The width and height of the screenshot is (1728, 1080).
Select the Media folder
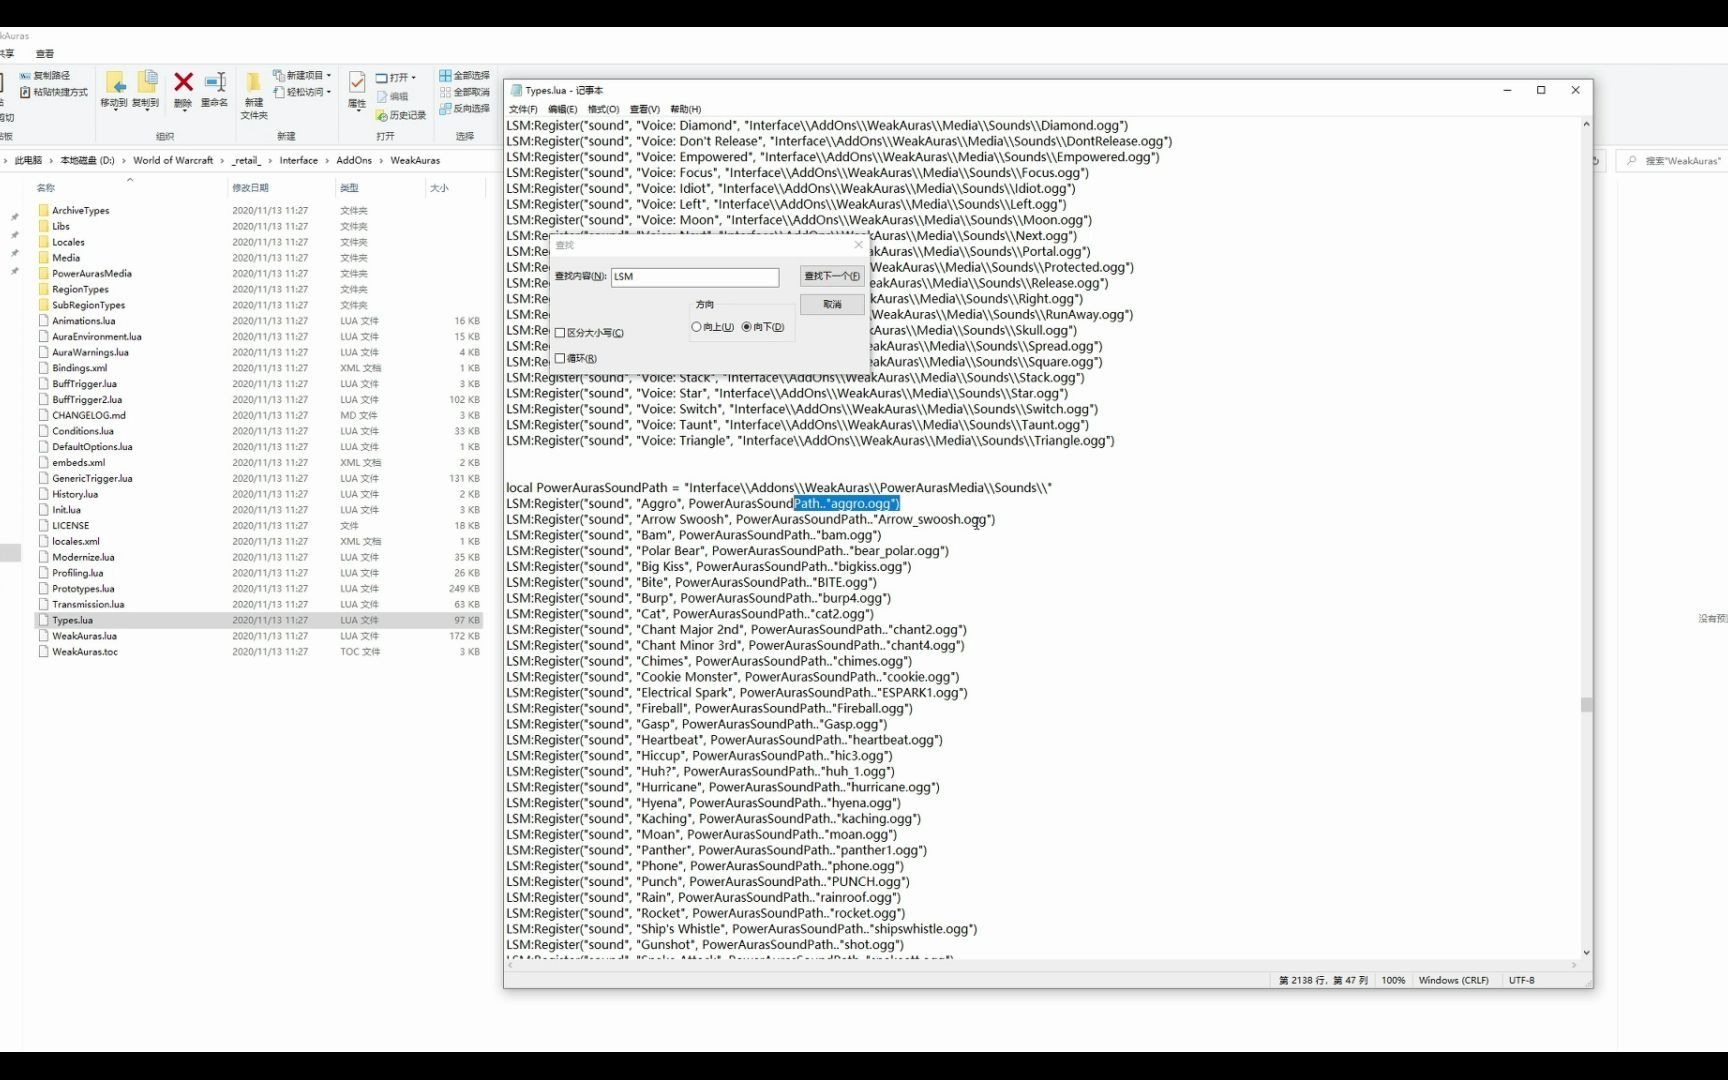[x=66, y=258]
